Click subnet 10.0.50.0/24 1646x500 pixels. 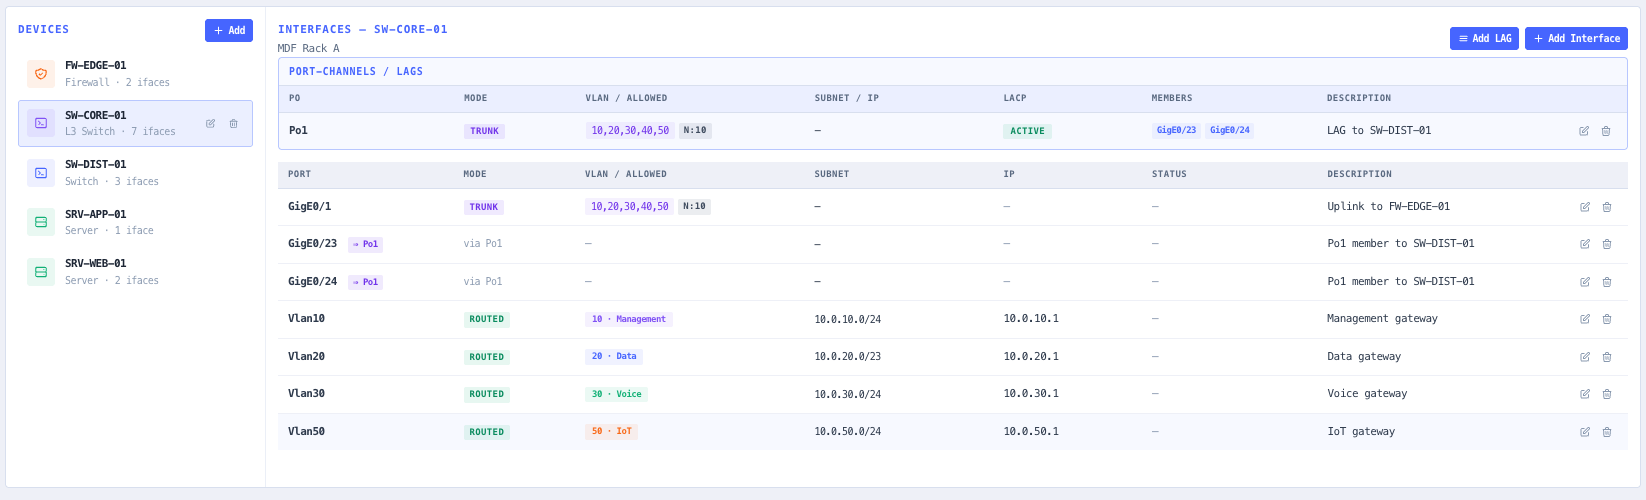coord(848,432)
